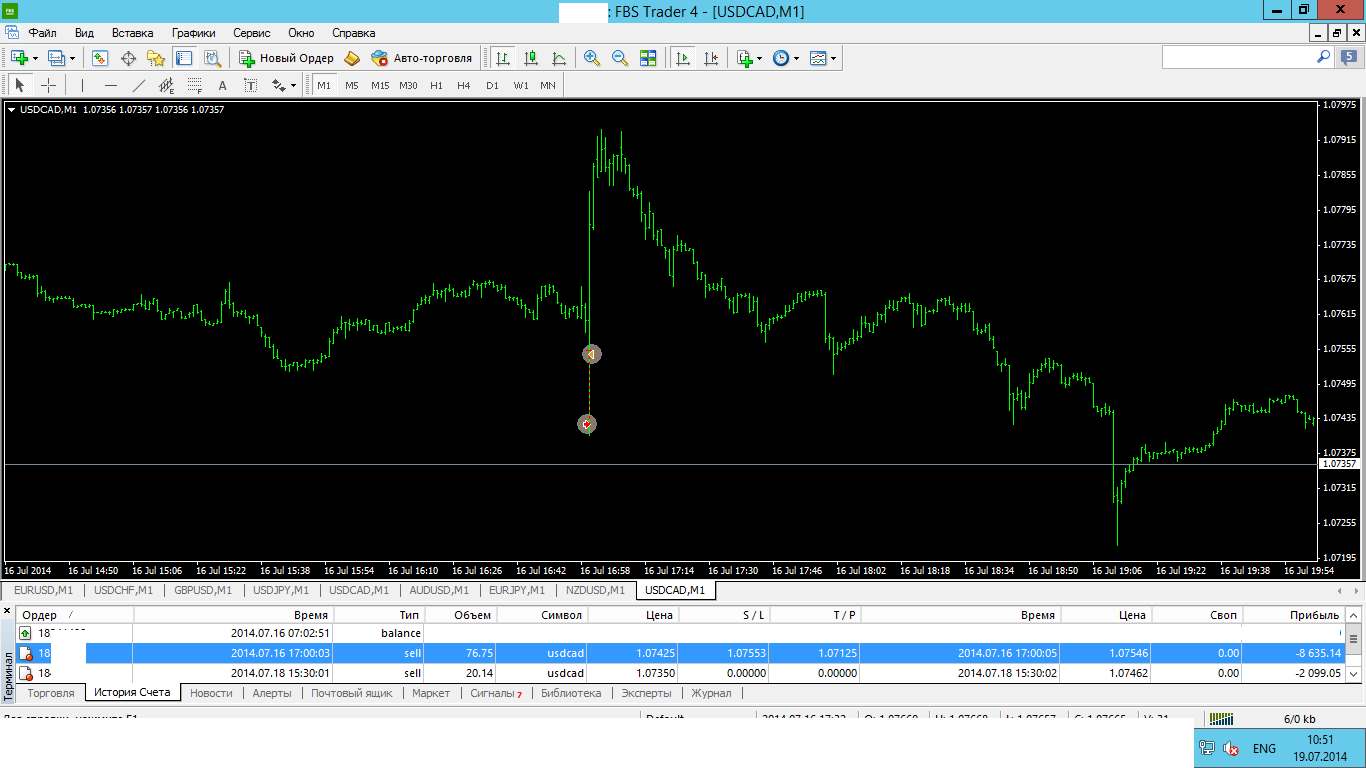Tile chart windows with the grid icon

(x=648, y=58)
